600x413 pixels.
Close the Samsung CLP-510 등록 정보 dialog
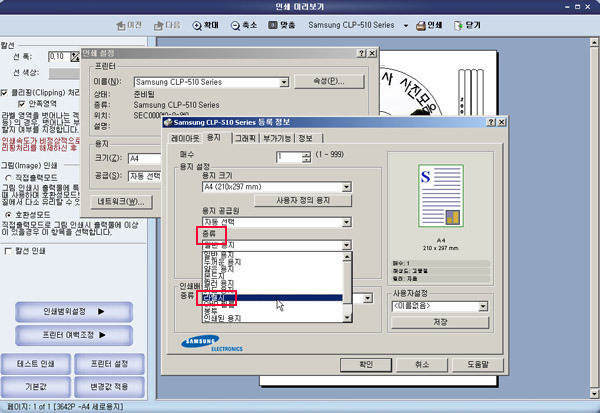tap(501, 122)
